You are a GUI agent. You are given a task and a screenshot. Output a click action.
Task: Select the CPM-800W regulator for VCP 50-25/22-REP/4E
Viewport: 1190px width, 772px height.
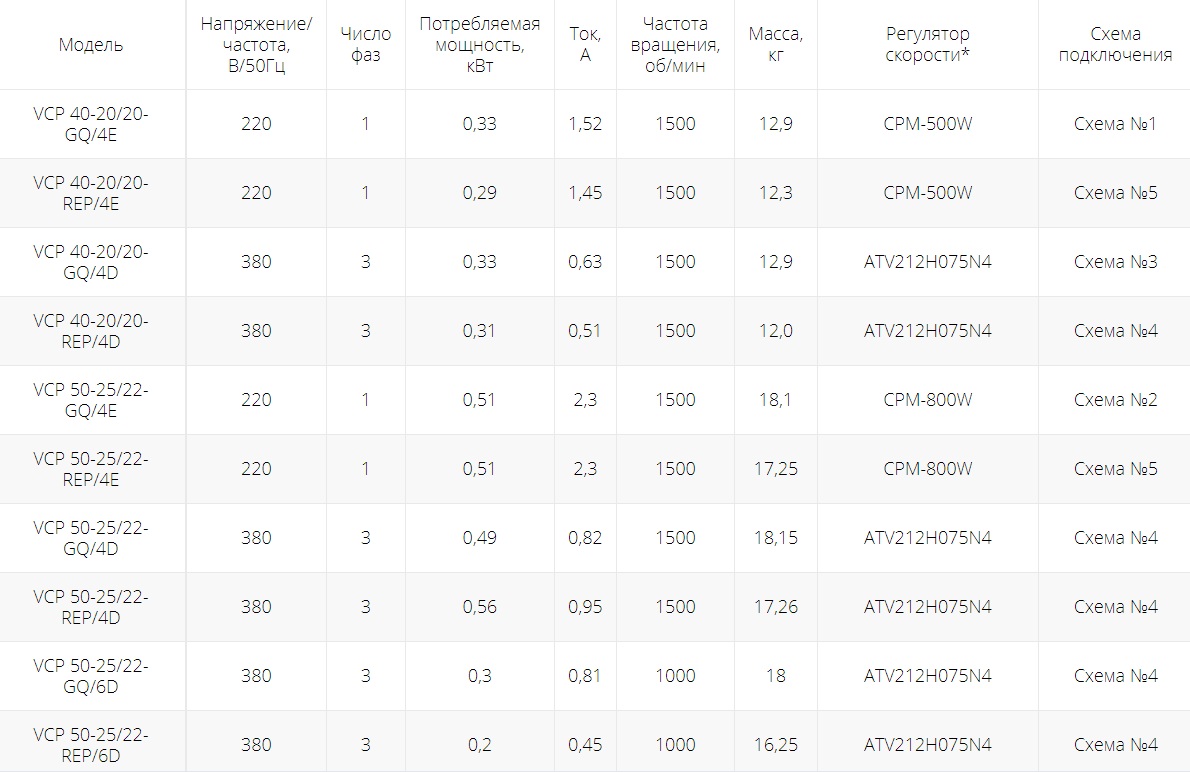(x=927, y=469)
